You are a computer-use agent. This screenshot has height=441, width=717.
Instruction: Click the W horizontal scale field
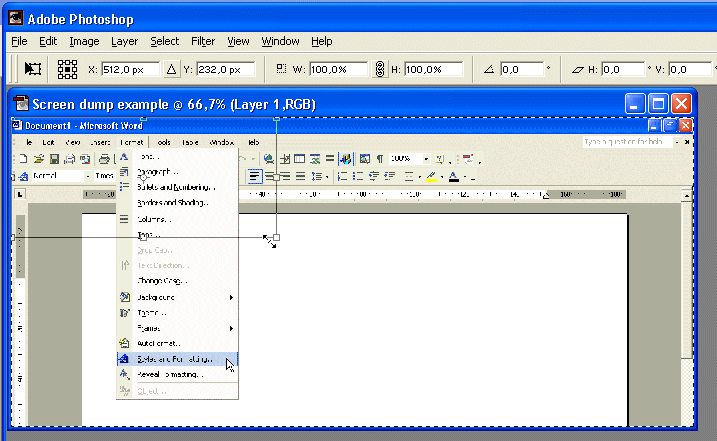(x=338, y=70)
